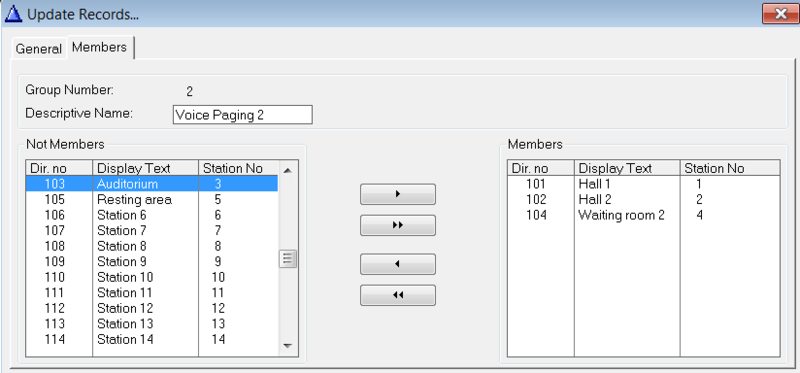800x373 pixels.
Task: Select Station 11 in Not Members list
Action: (152, 293)
